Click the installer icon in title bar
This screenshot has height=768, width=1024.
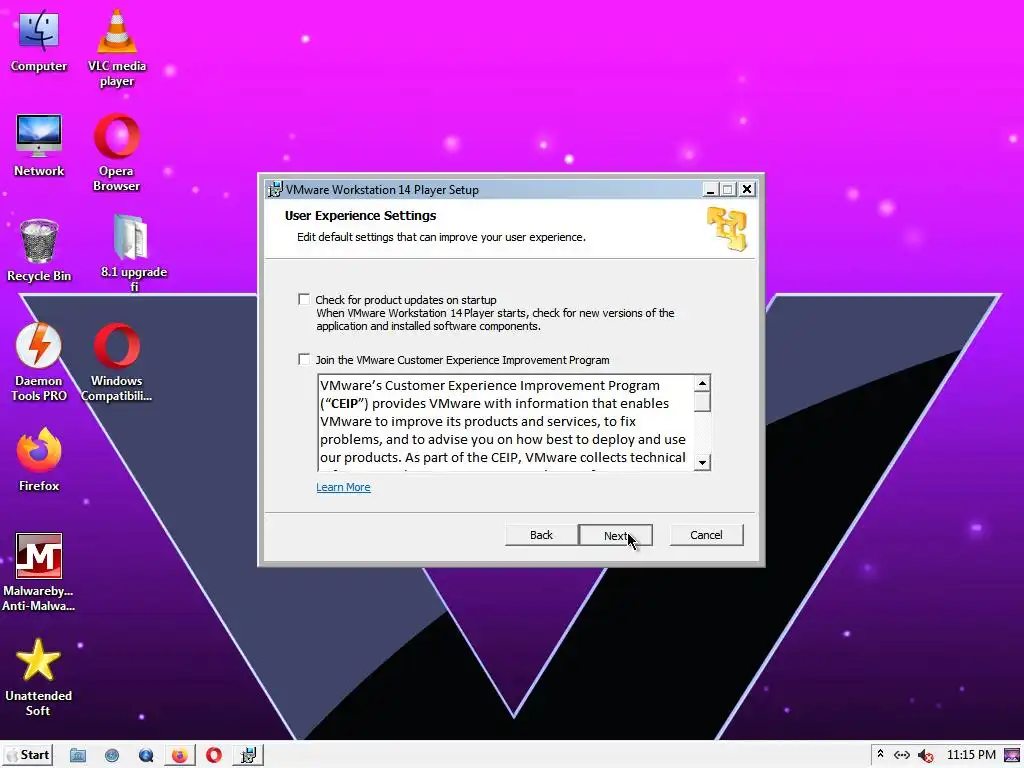pyautogui.click(x=276, y=189)
